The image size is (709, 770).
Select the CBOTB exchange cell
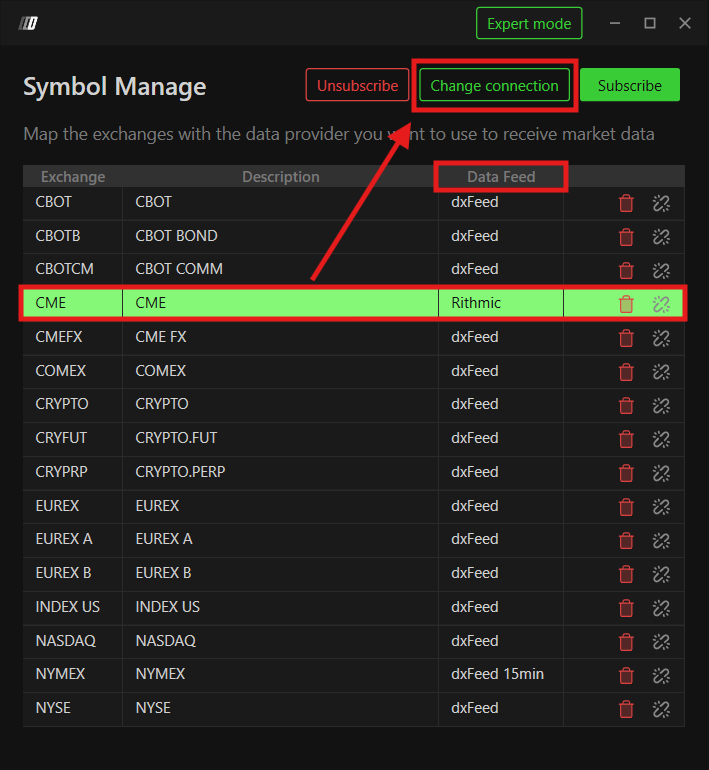pyautogui.click(x=73, y=236)
